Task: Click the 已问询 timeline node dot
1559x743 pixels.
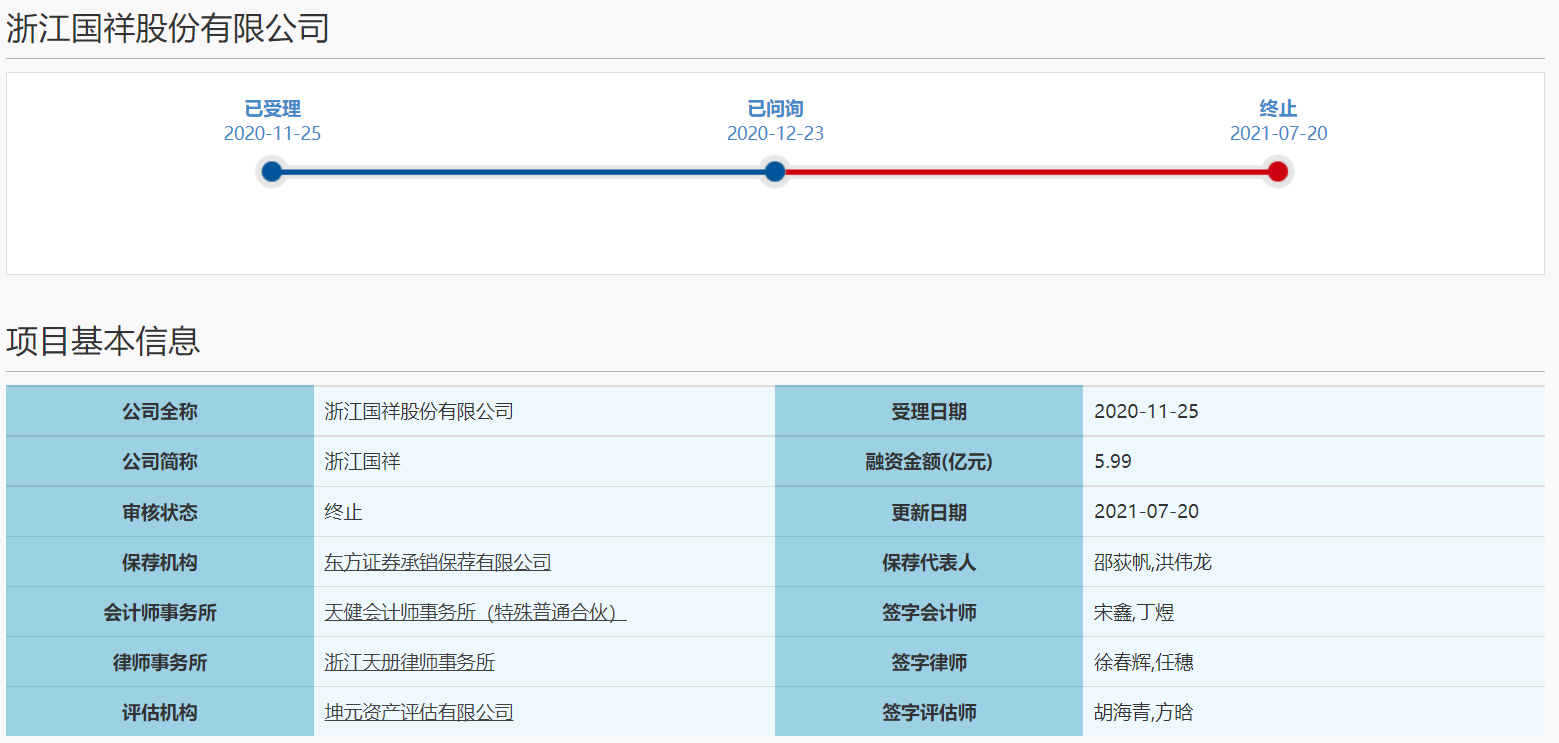Action: point(775,172)
